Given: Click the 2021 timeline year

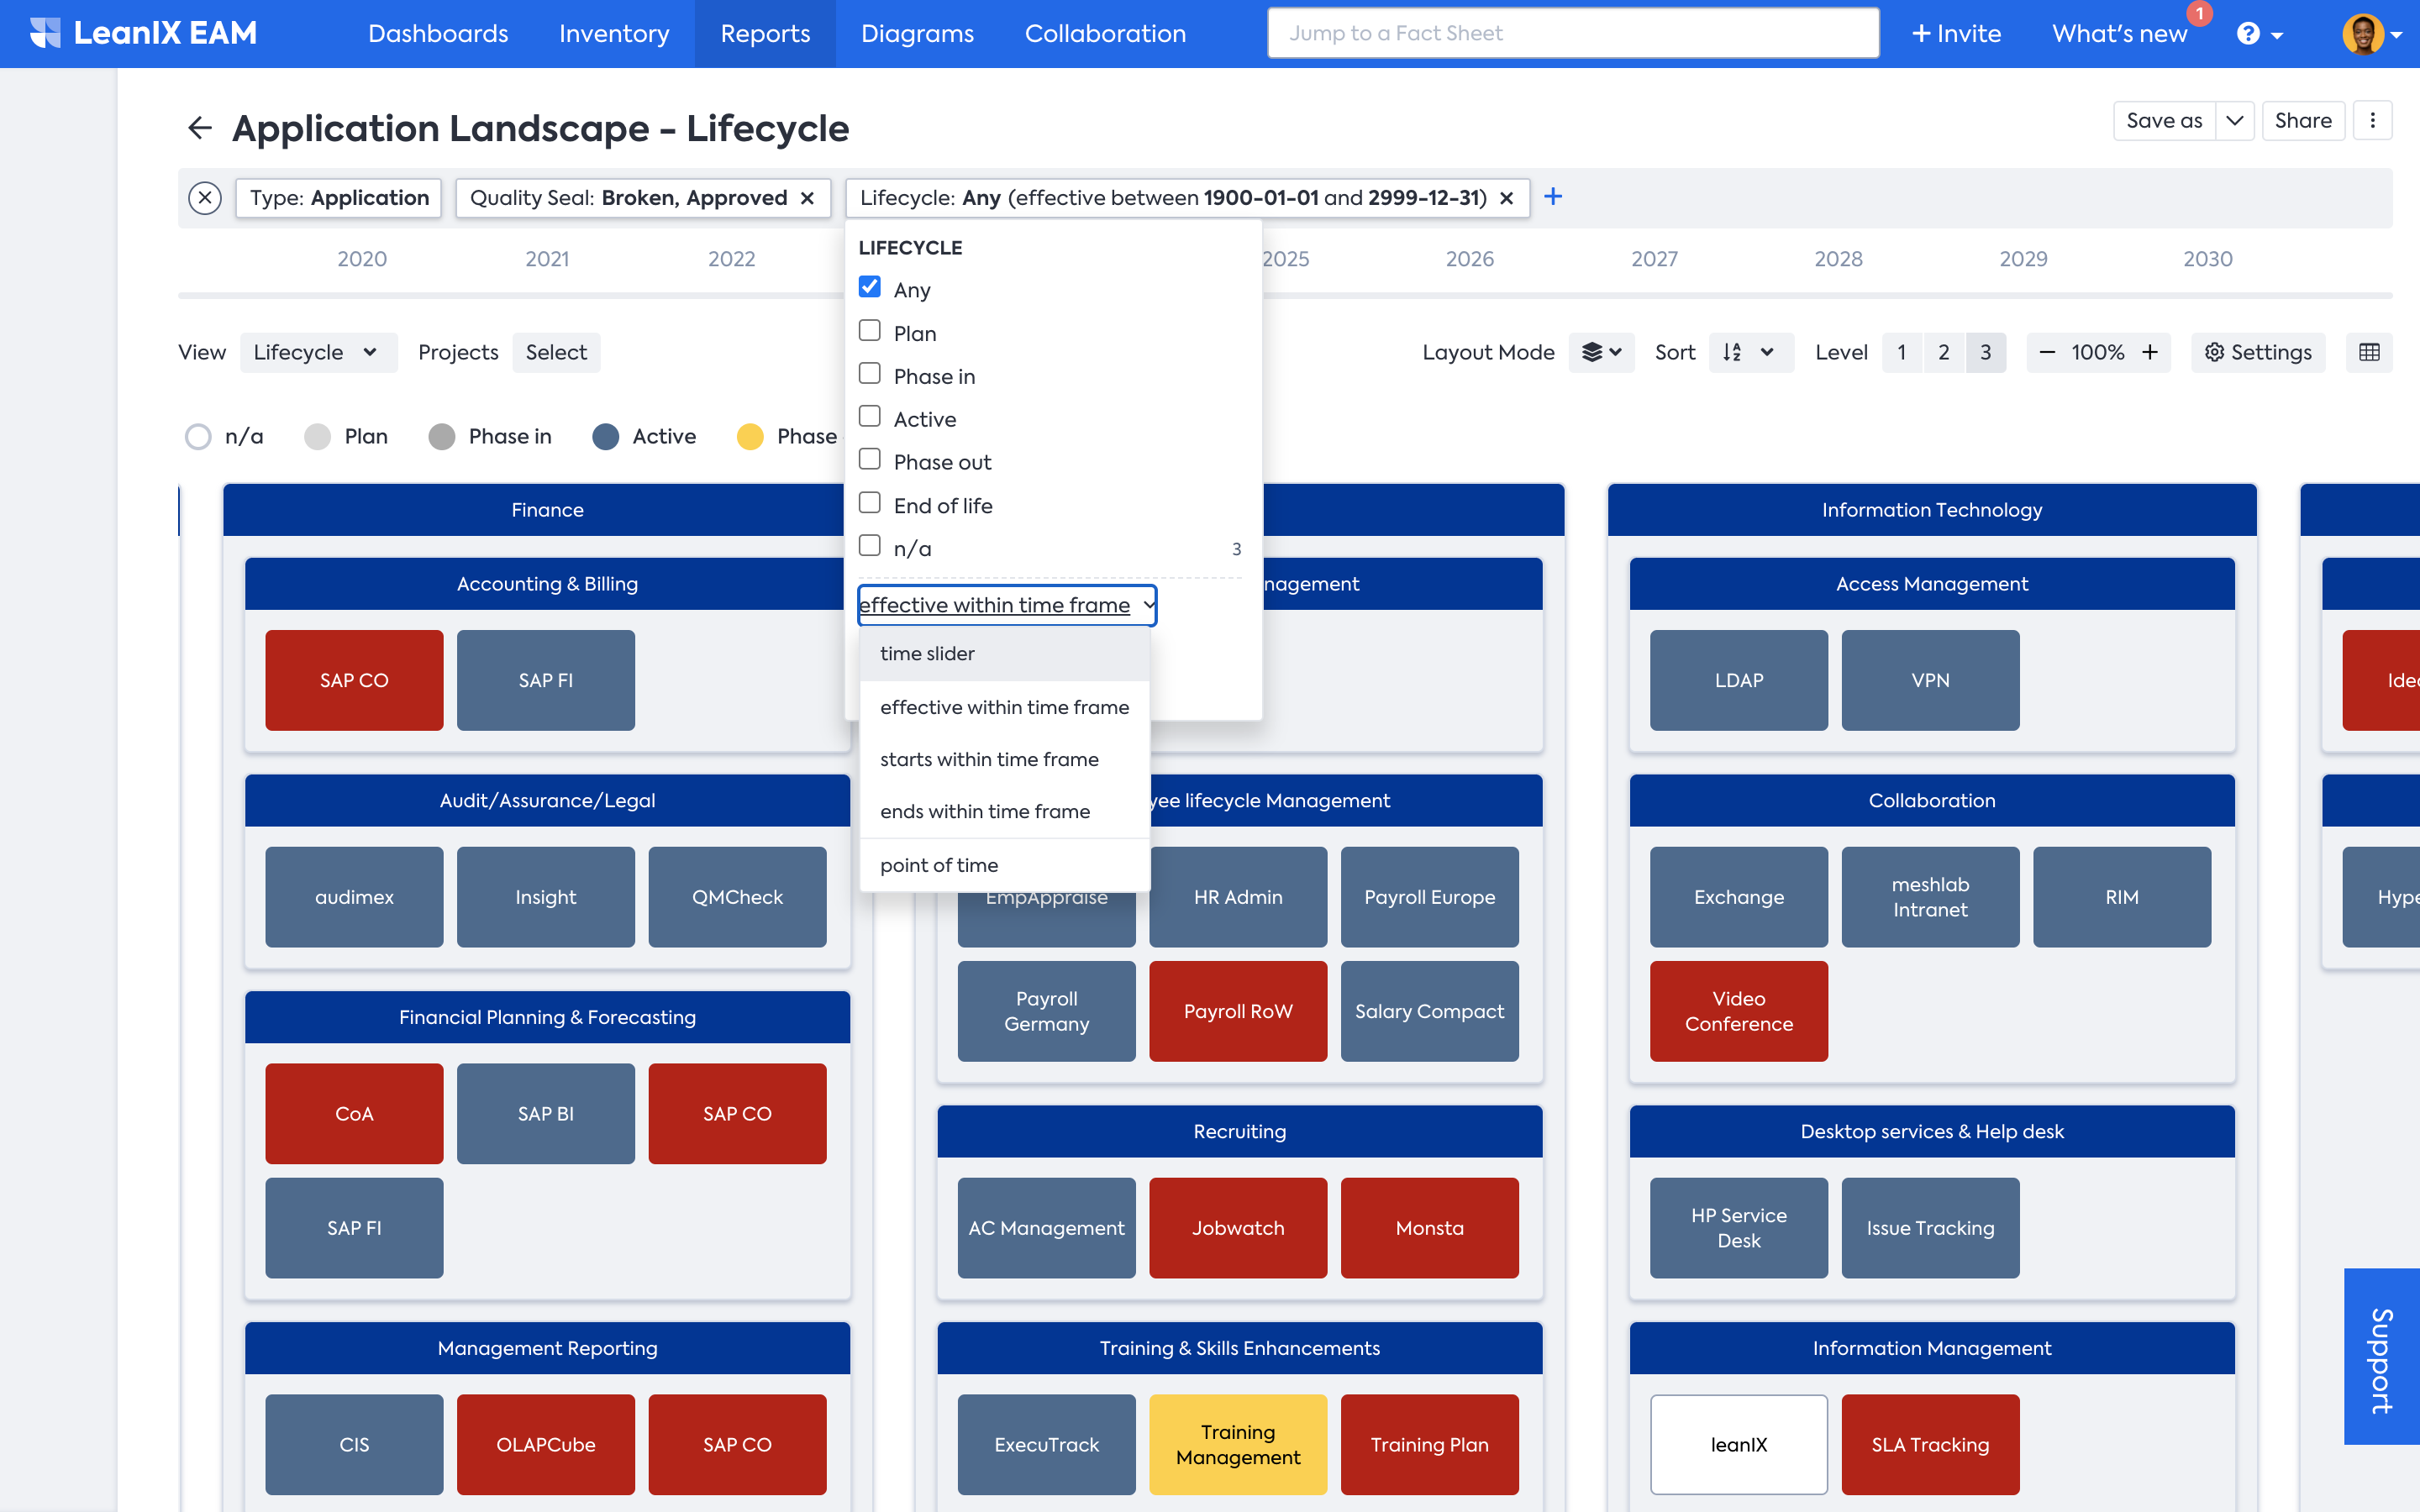Looking at the screenshot, I should point(547,259).
